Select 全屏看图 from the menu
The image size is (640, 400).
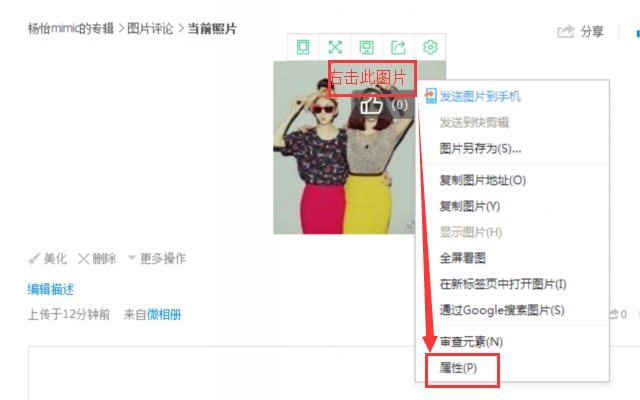462,258
